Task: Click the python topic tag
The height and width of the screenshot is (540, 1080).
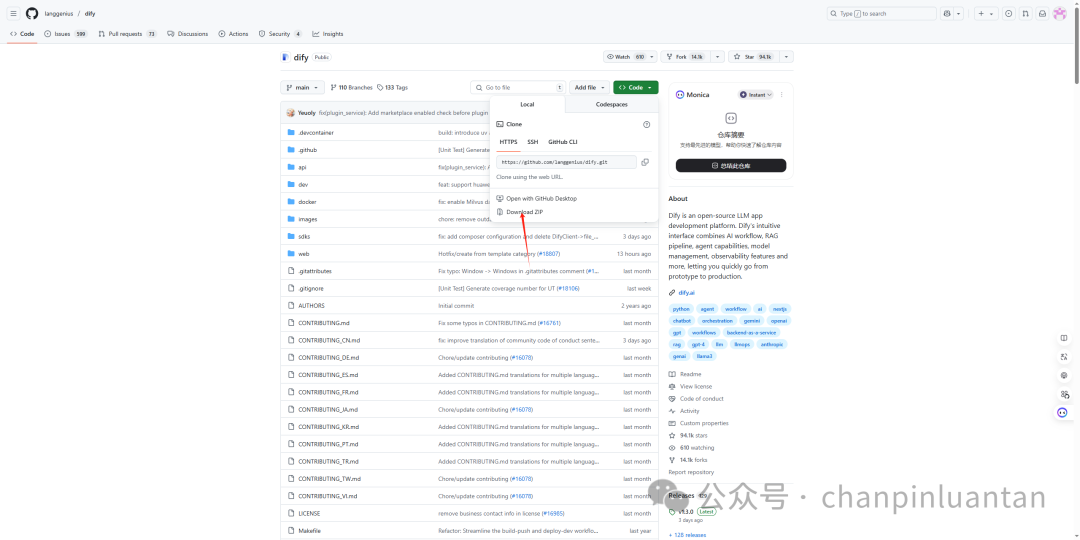Action: [x=681, y=309]
